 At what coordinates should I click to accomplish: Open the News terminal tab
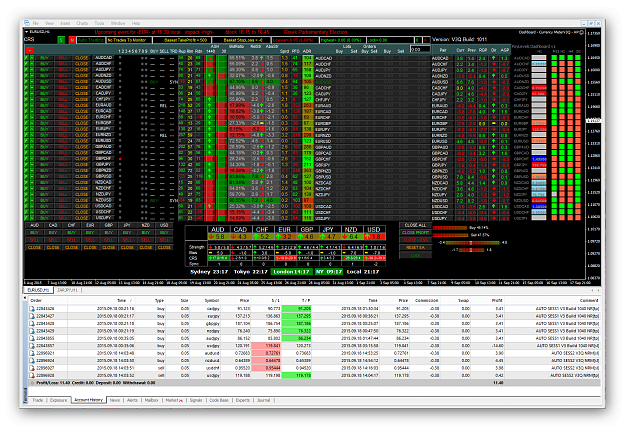point(114,400)
